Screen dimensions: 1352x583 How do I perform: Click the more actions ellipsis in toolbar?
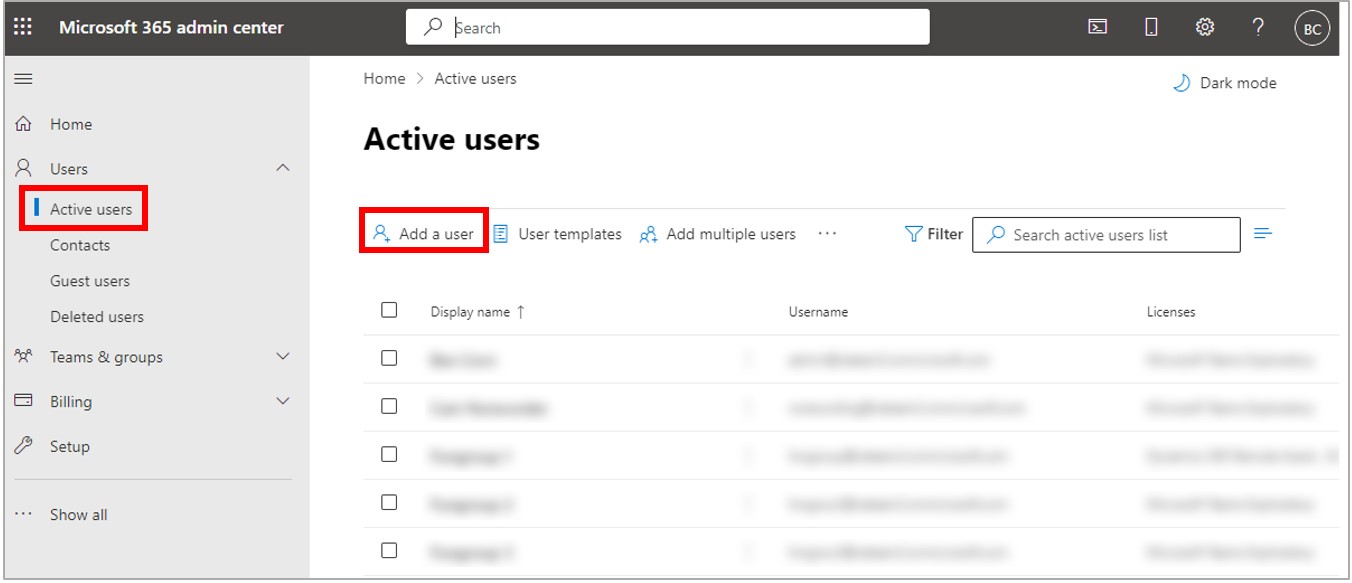click(827, 234)
